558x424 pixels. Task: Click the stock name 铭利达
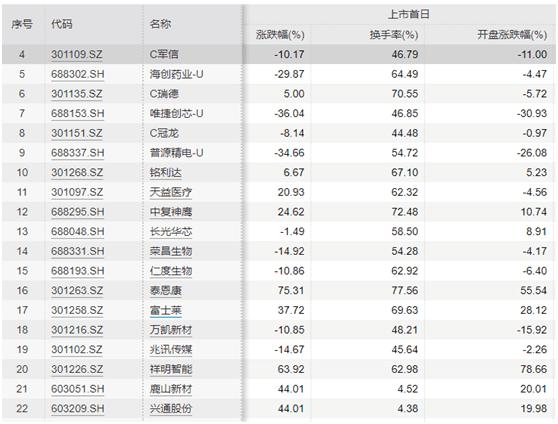click(x=165, y=173)
